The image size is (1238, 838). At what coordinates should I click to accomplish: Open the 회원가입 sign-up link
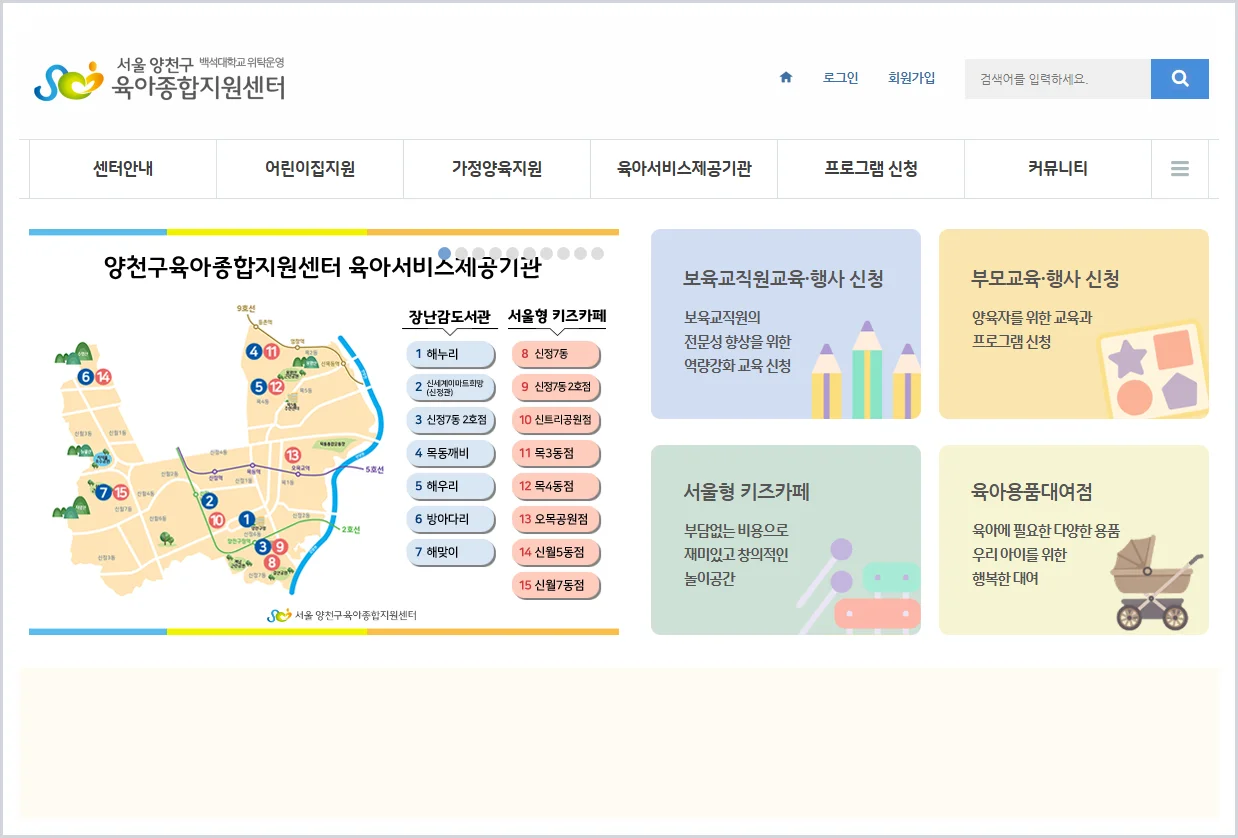911,78
